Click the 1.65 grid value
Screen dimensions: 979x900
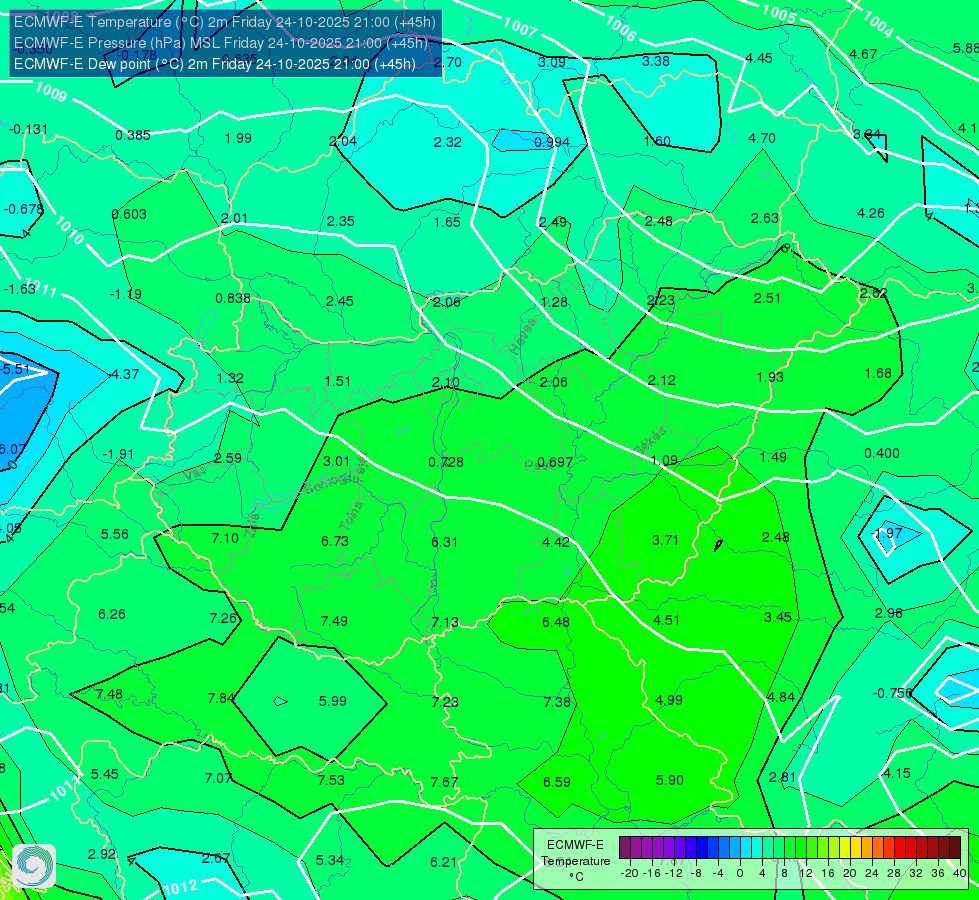coord(448,222)
